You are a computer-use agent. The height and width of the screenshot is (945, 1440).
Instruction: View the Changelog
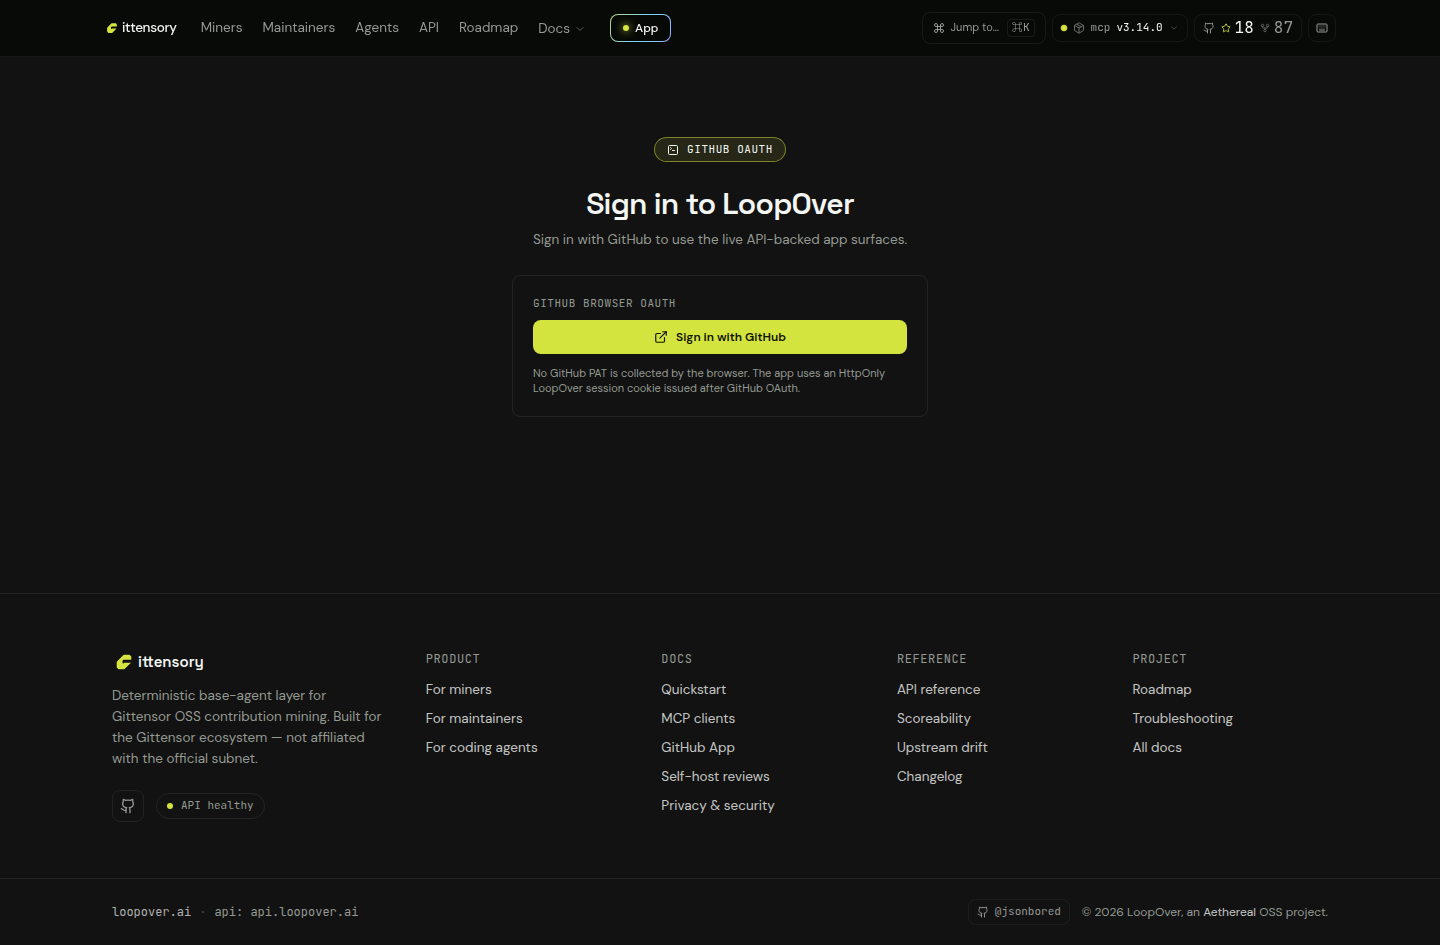(x=930, y=777)
